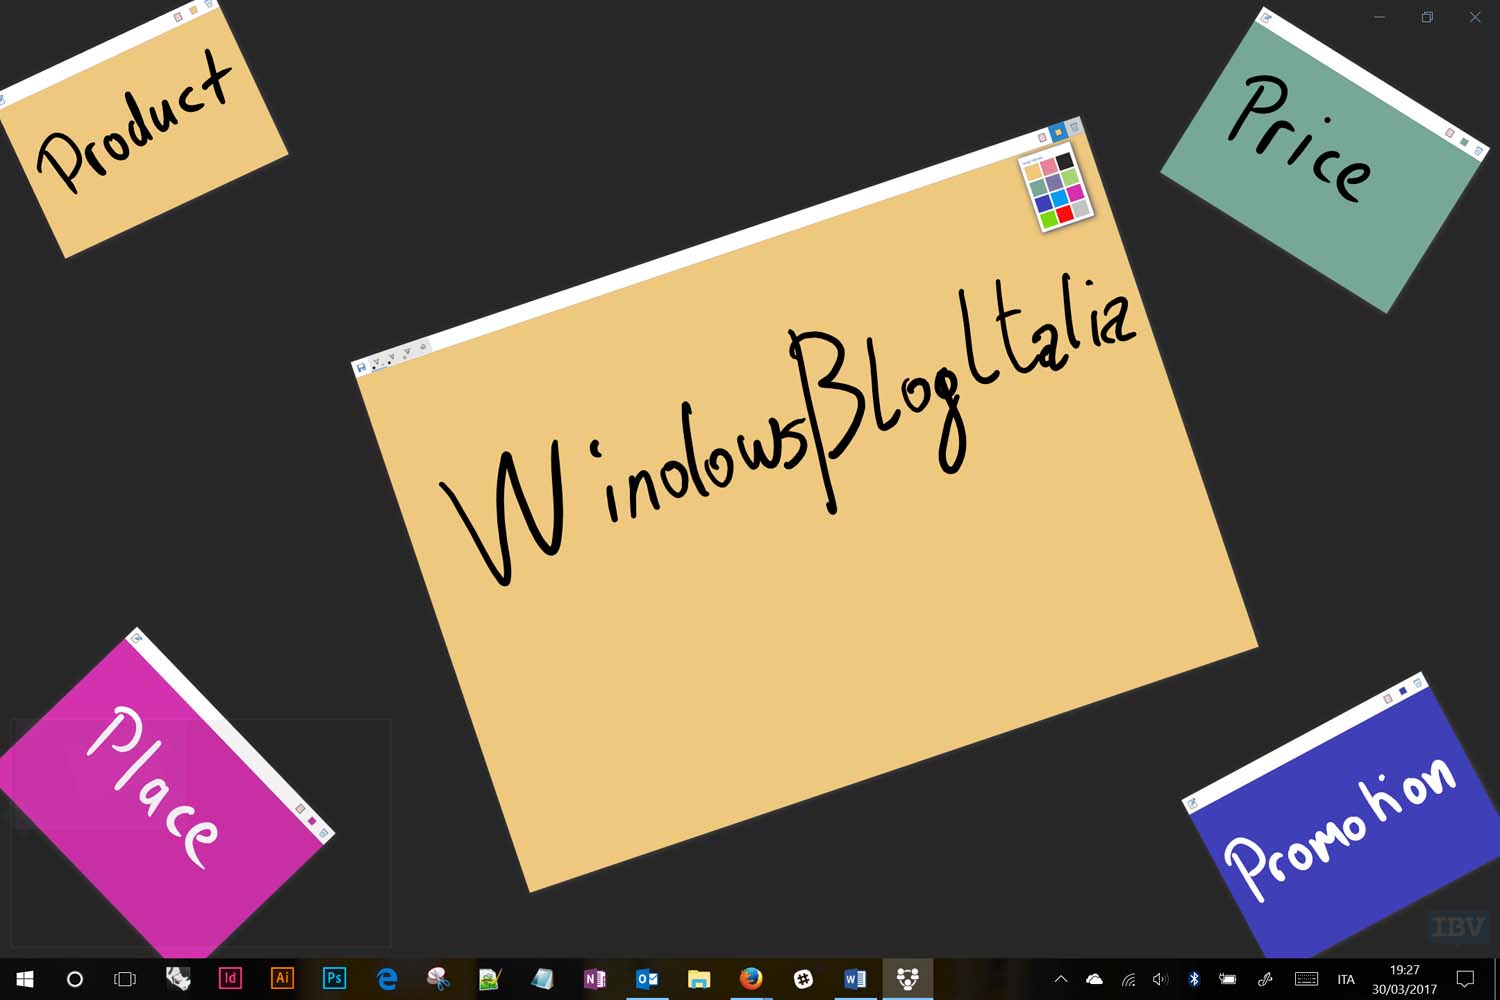Open Slack from the taskbar

(x=803, y=978)
